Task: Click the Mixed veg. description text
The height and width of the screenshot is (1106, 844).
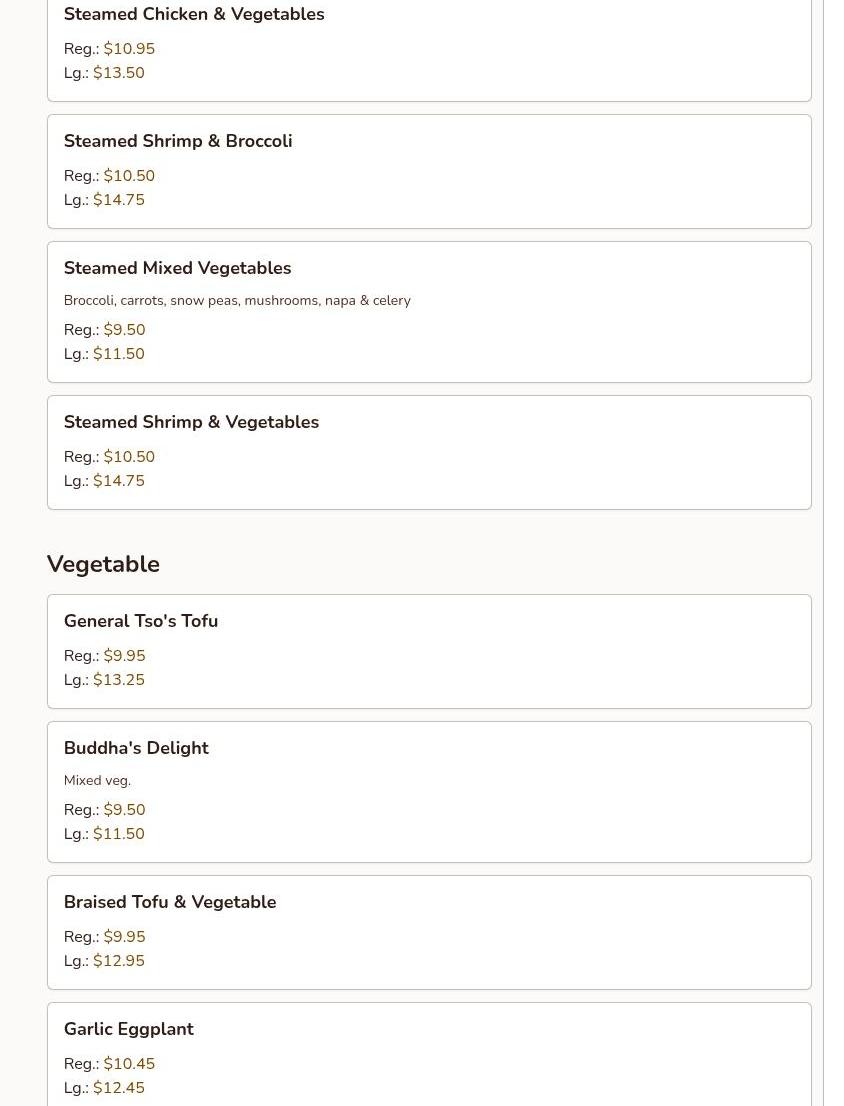Action: coord(97,780)
